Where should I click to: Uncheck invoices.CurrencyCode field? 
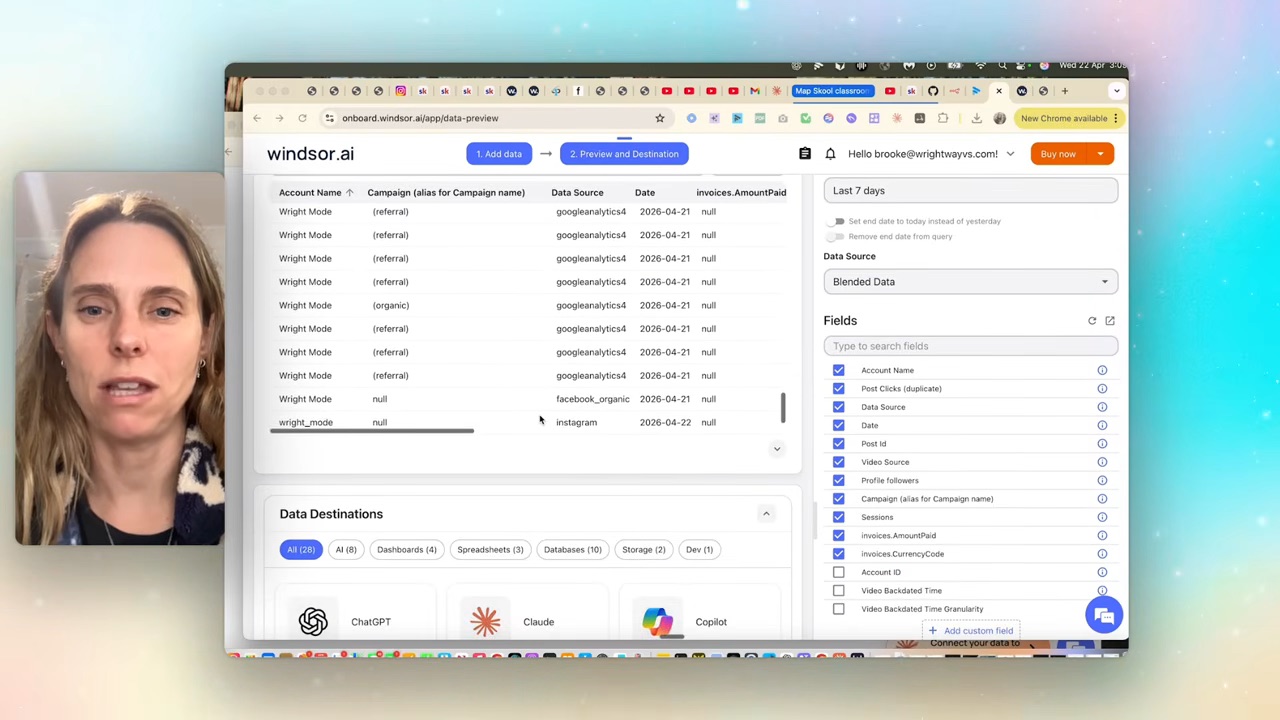click(x=839, y=554)
